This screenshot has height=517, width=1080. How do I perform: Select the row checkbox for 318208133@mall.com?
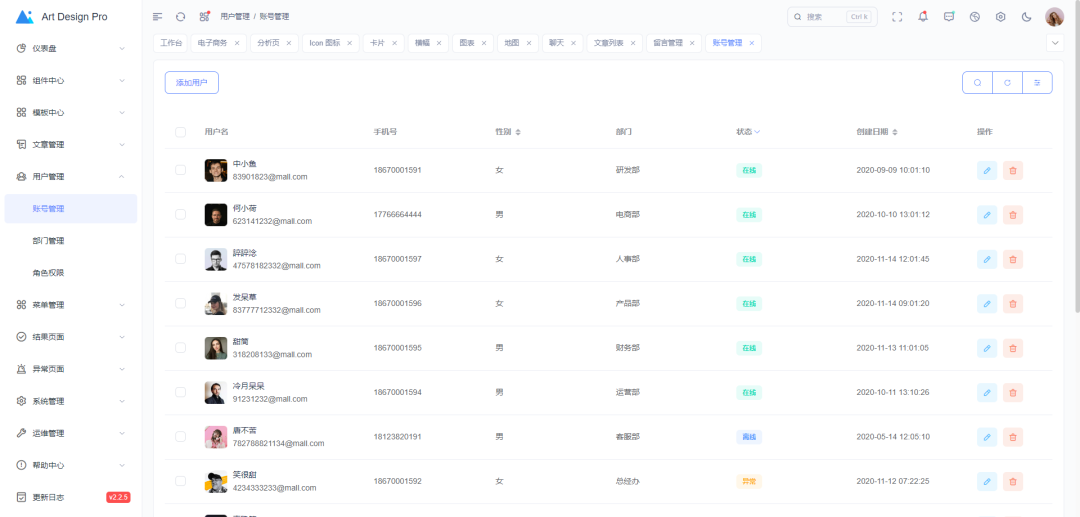[x=180, y=348]
